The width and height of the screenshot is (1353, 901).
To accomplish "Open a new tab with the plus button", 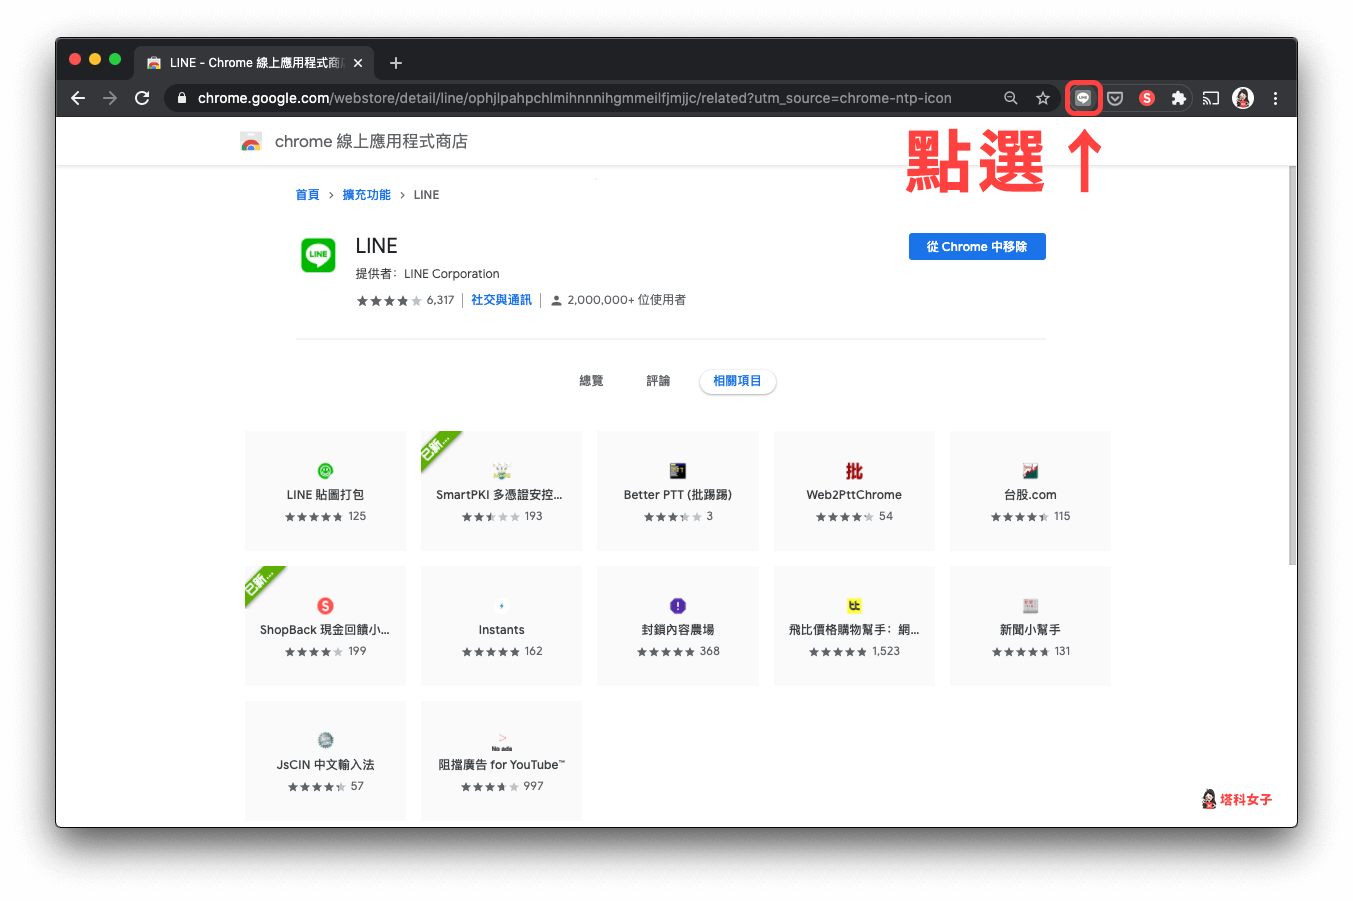I will tap(395, 62).
